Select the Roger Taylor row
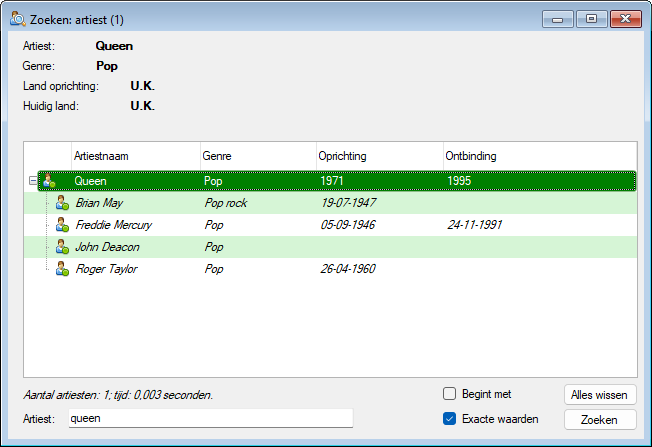This screenshot has width=652, height=447. tap(330, 269)
